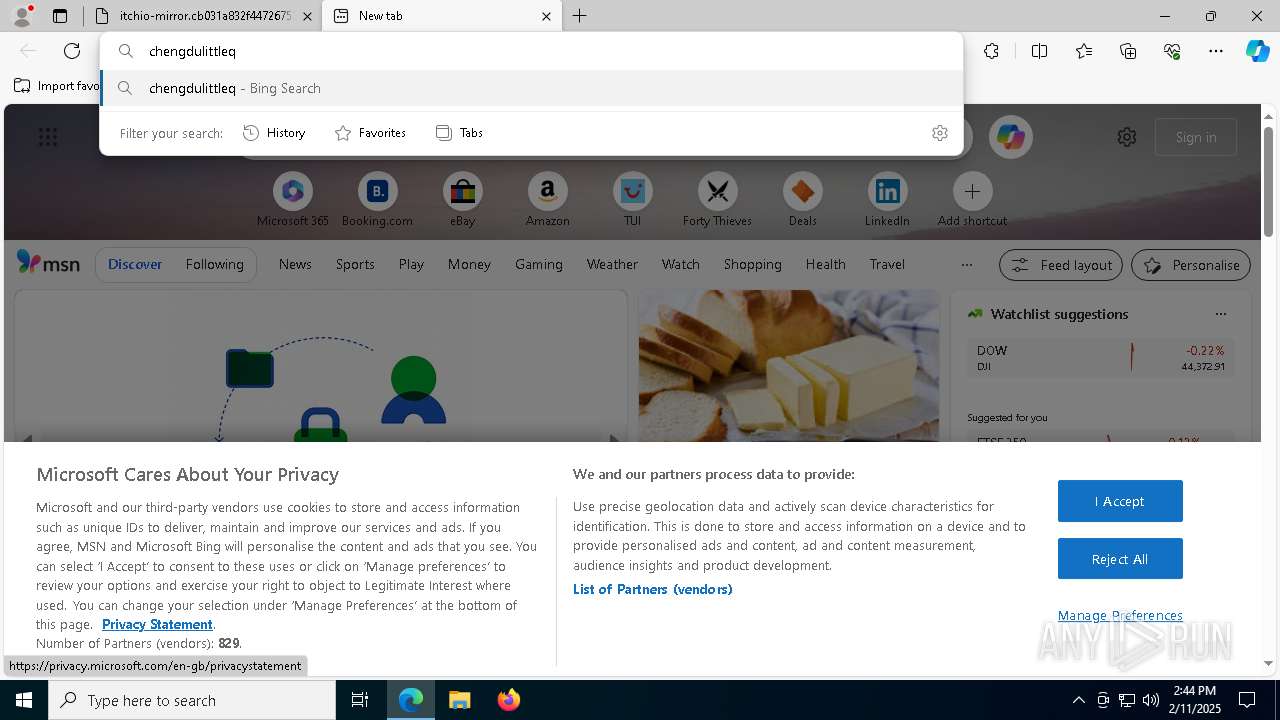Image resolution: width=1280 pixels, height=720 pixels.
Task: Toggle the Split screen icon
Action: coord(1039,51)
